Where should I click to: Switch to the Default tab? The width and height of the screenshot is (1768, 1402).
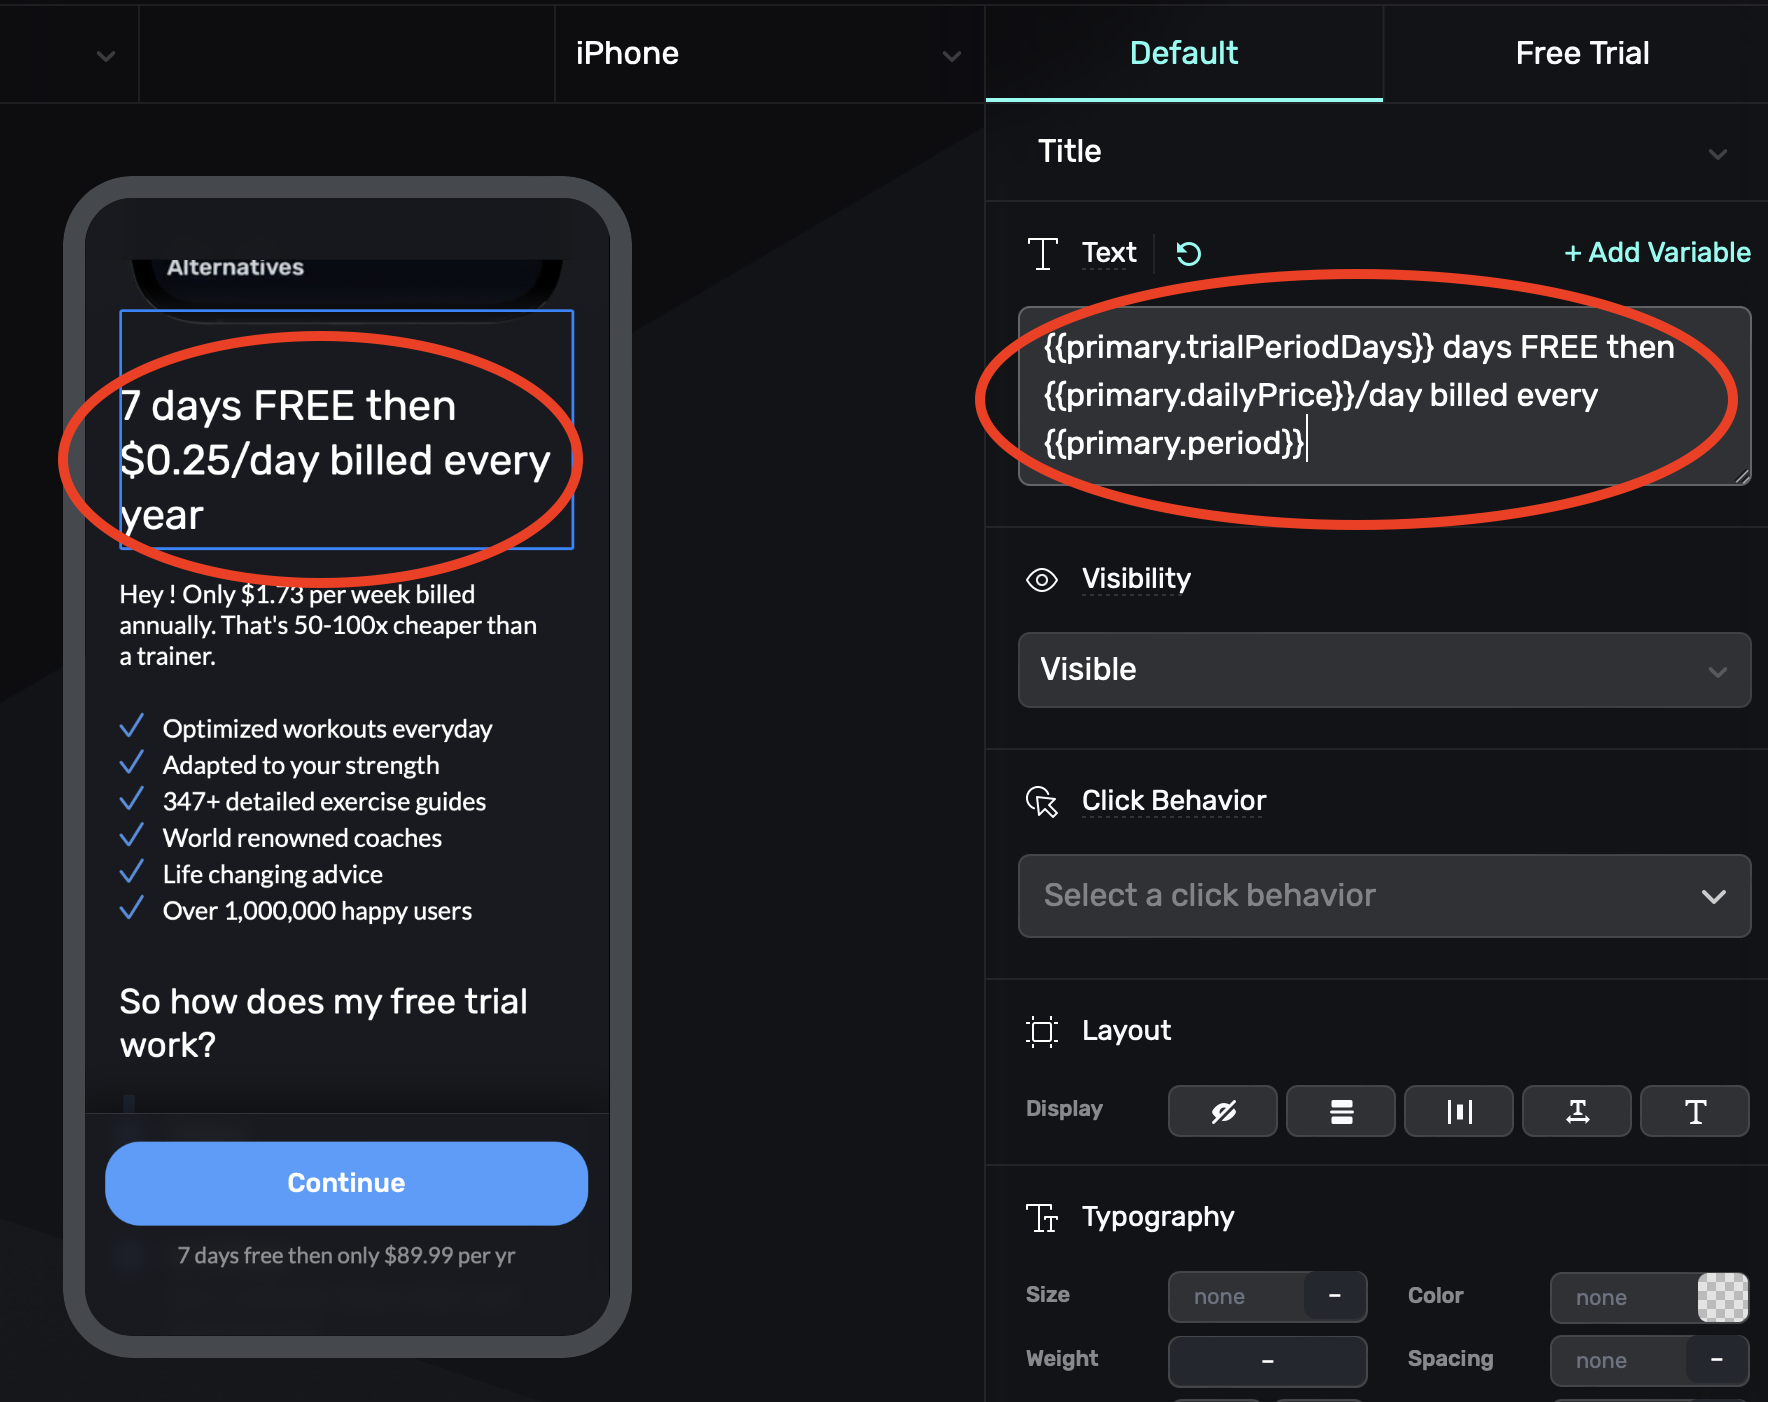point(1183,54)
